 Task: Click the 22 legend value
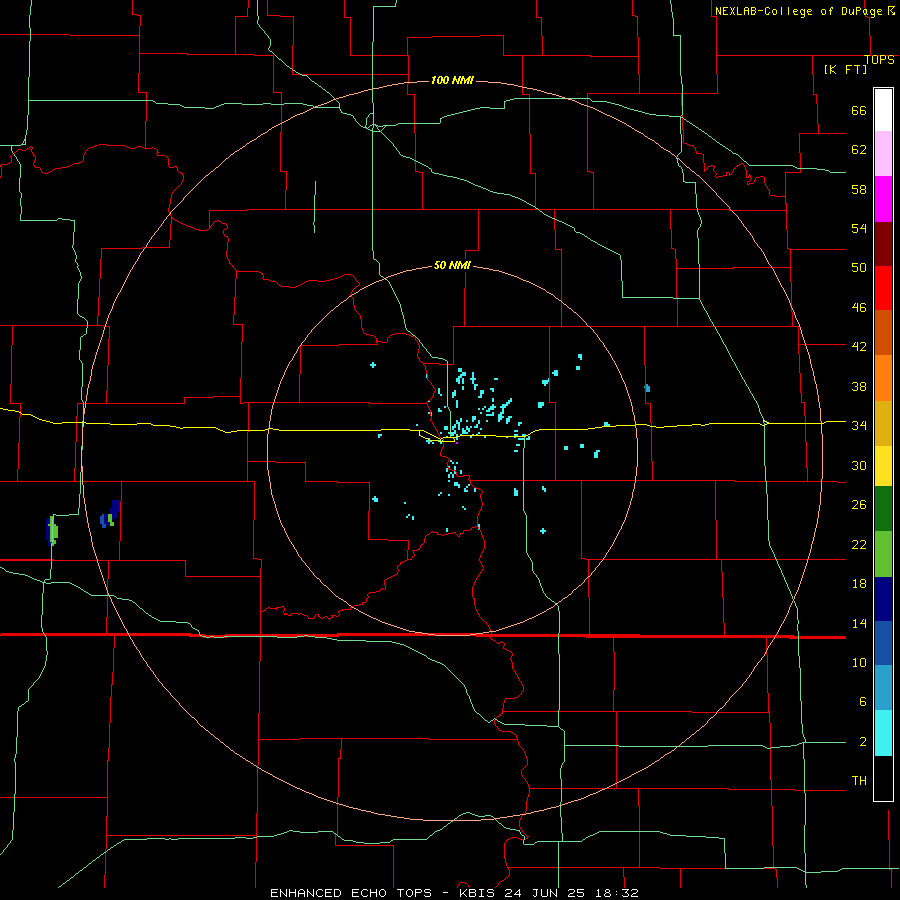coord(859,544)
